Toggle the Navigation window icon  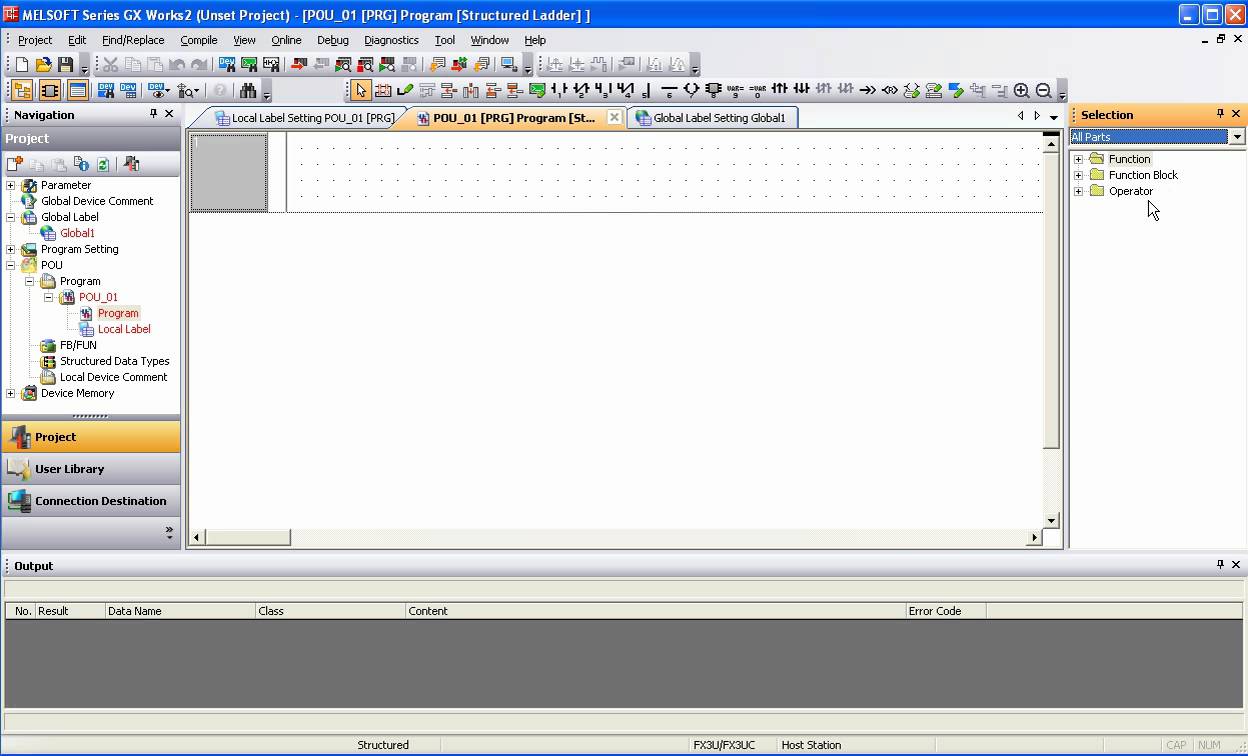click(x=22, y=91)
